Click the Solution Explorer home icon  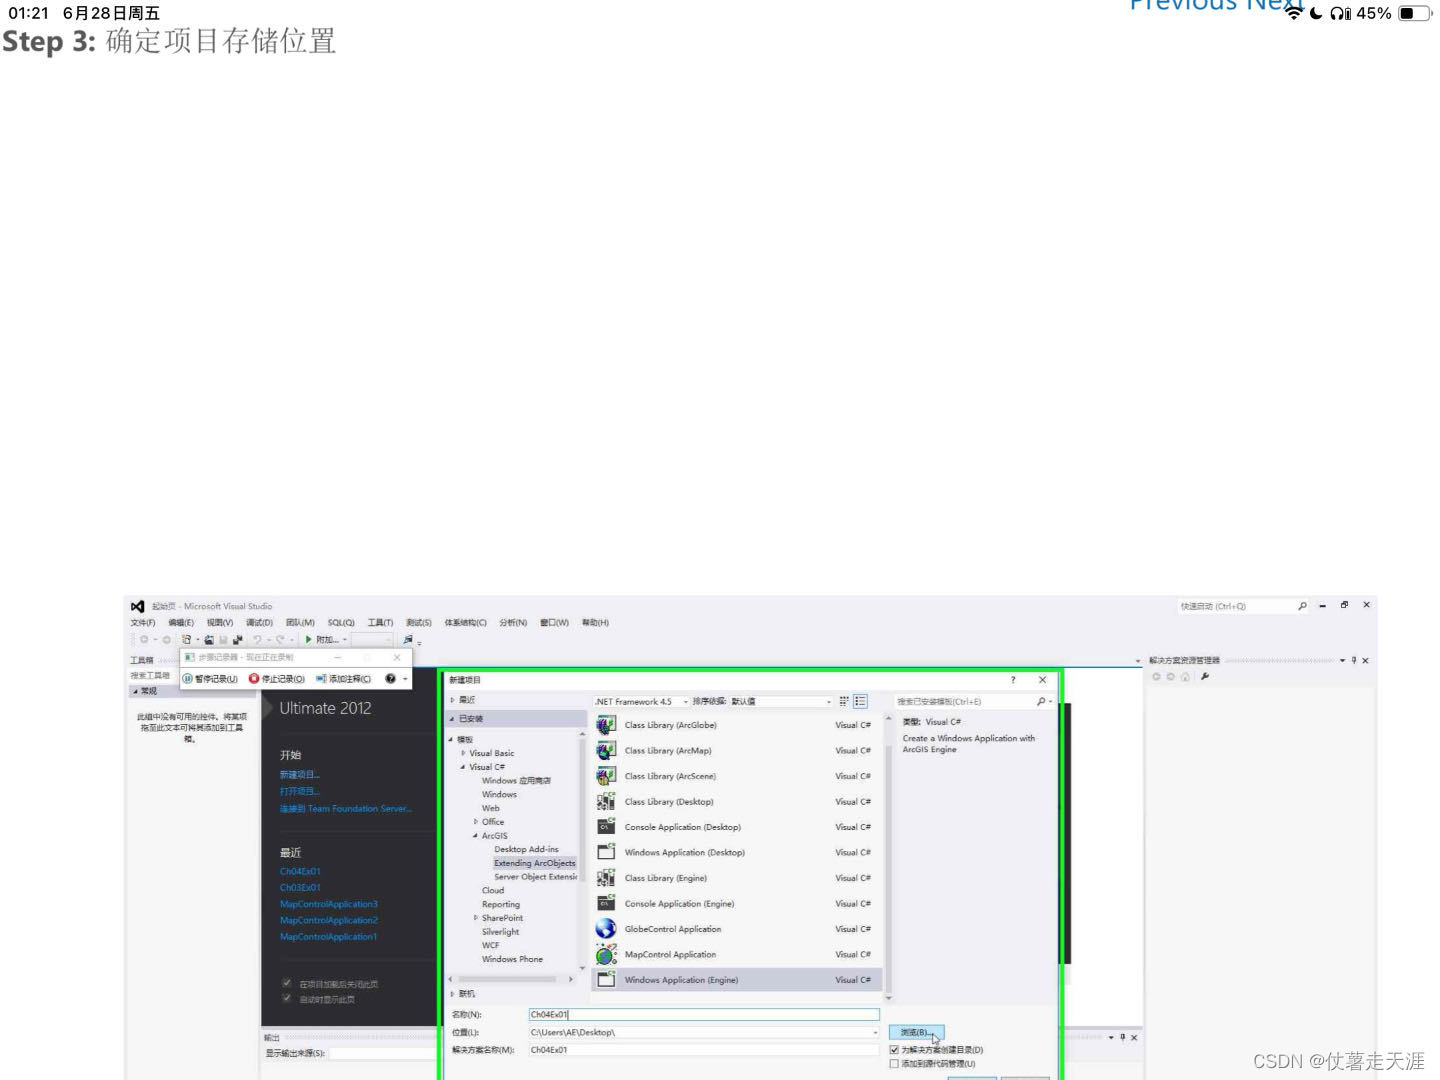click(x=1185, y=677)
